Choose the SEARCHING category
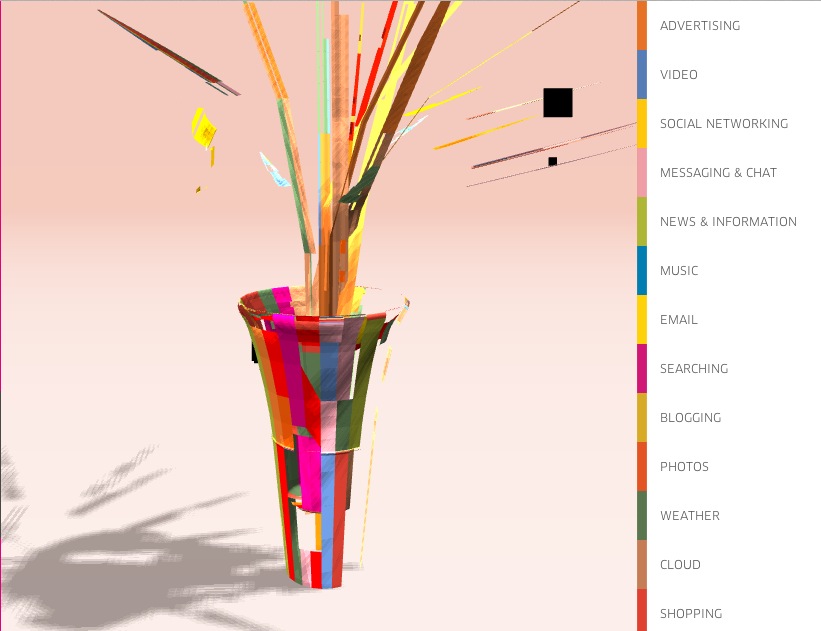This screenshot has width=821, height=631. coord(694,369)
